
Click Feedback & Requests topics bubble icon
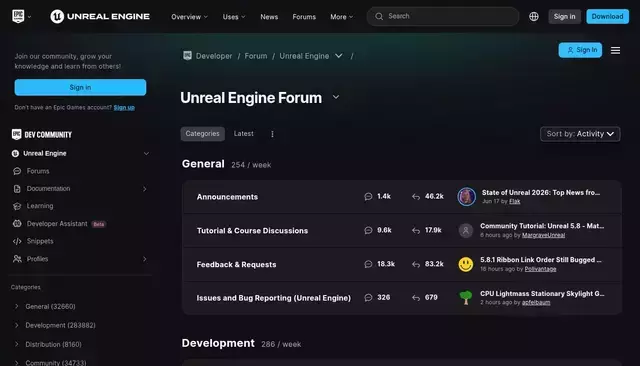point(368,264)
